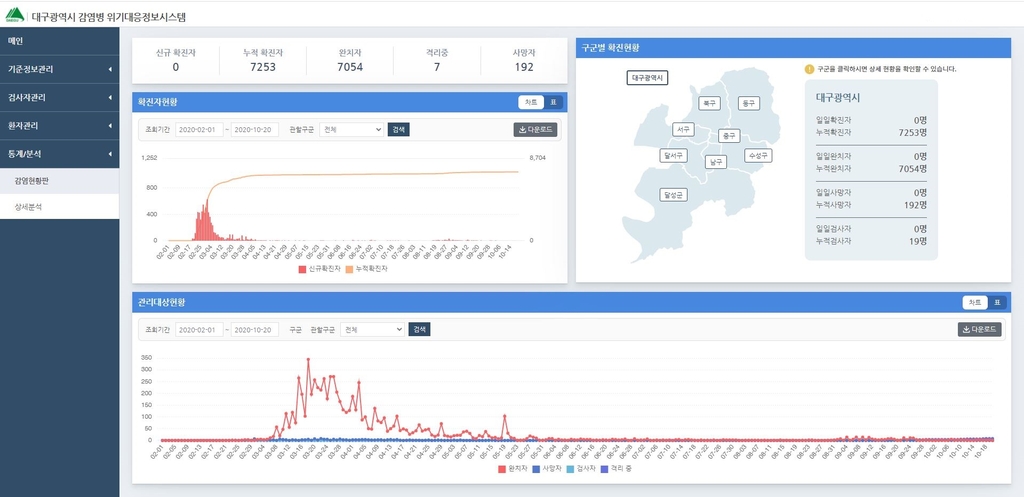Open 상세분석 in the sidebar
The image size is (1024, 497).
point(29,206)
